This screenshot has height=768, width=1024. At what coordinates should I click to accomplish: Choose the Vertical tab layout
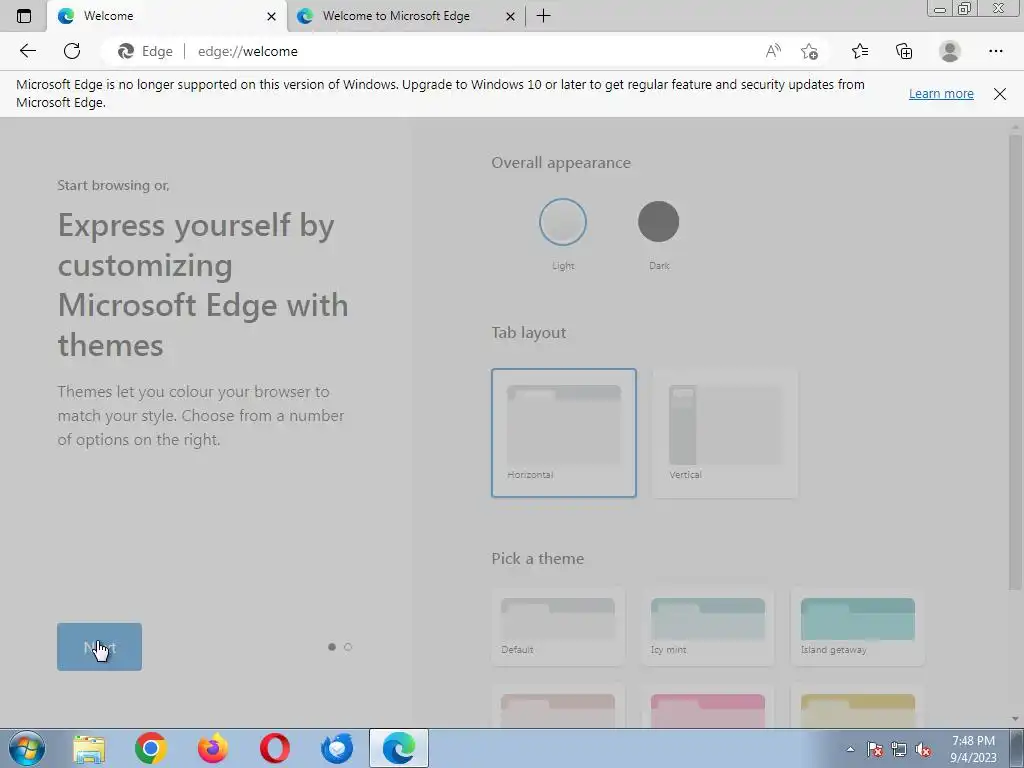click(x=725, y=433)
